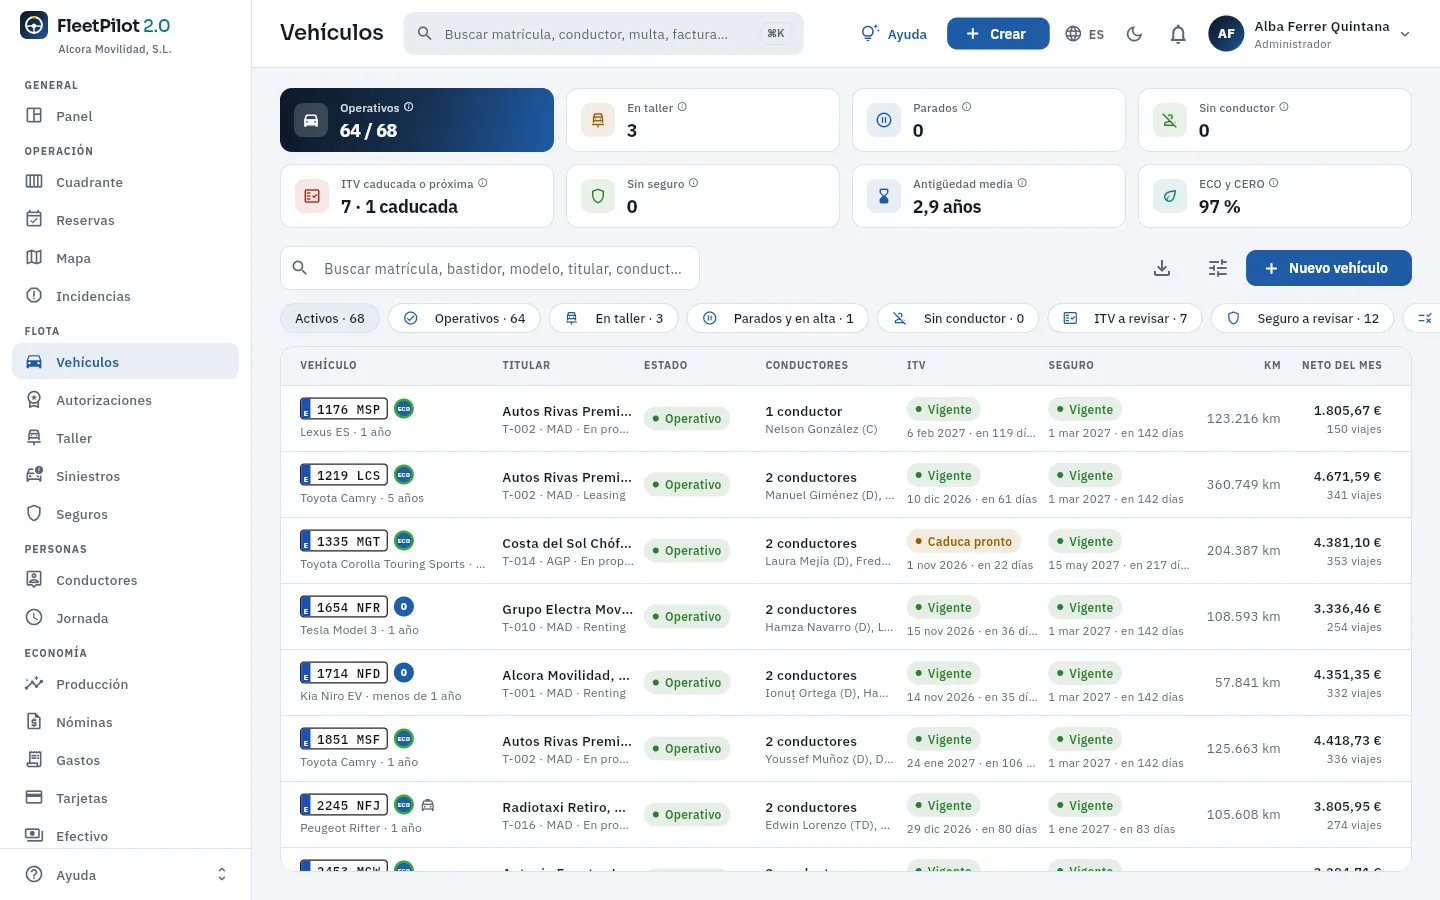Open vehicle row 1176 MSP

[x=845, y=419]
